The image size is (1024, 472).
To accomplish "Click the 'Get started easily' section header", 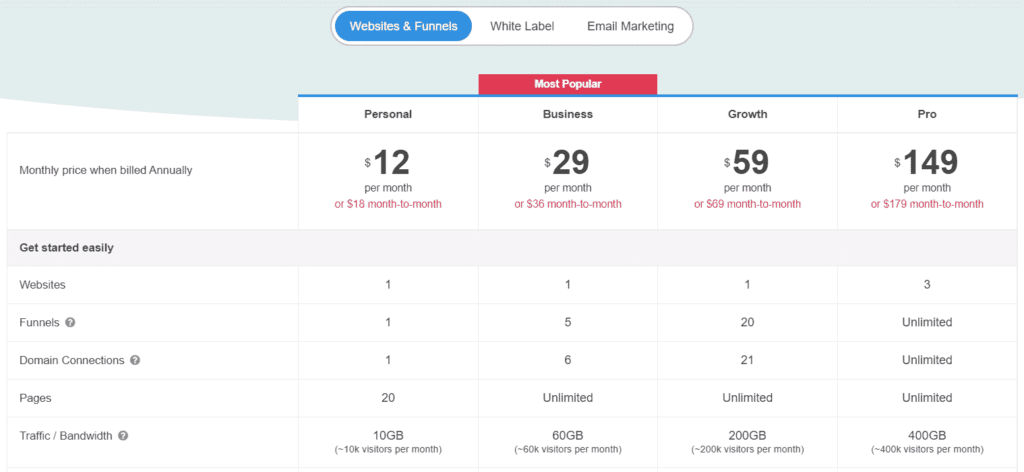I will pos(67,248).
